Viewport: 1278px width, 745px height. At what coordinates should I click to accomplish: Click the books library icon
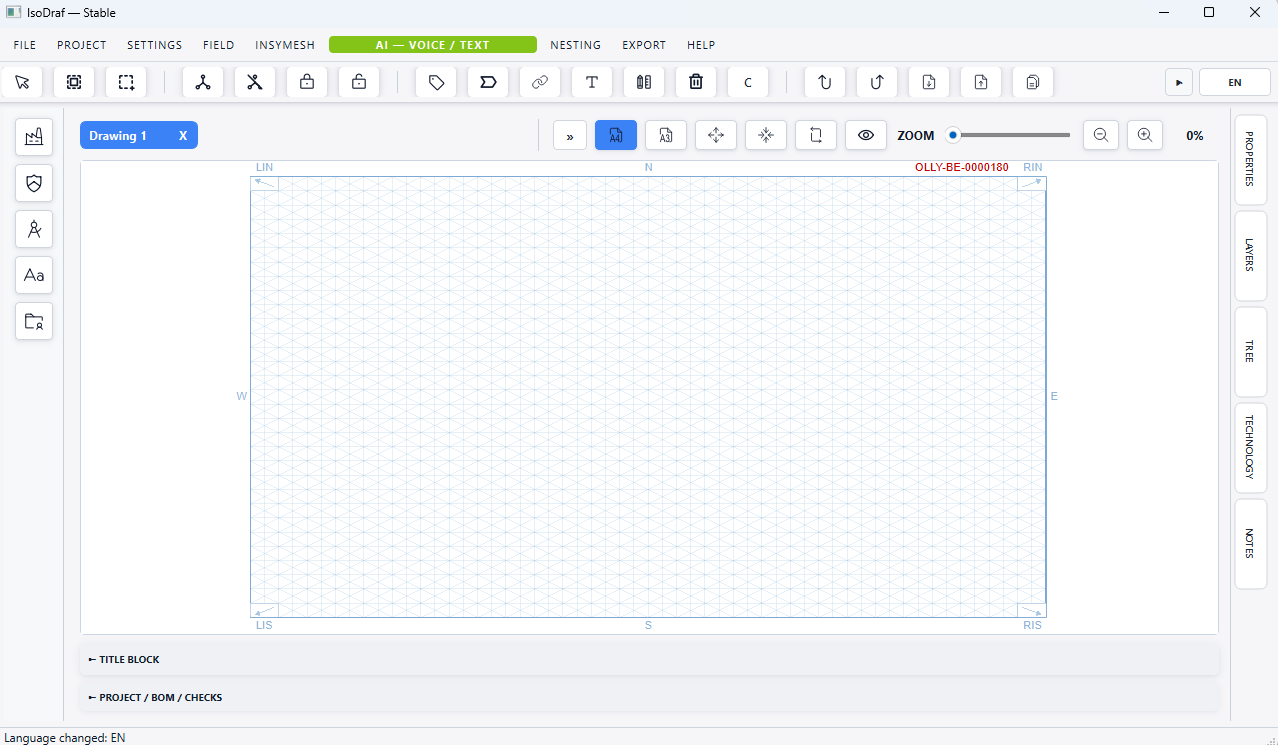644,82
